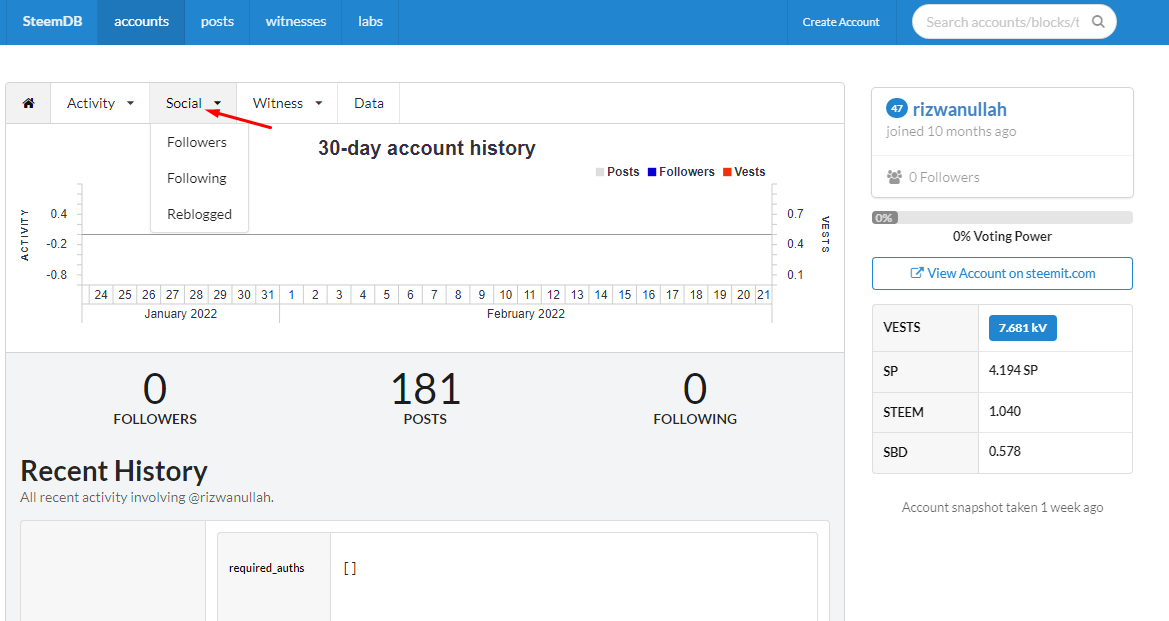Click the 0 FOLLOWING count
This screenshot has width=1169, height=621.
click(x=695, y=399)
